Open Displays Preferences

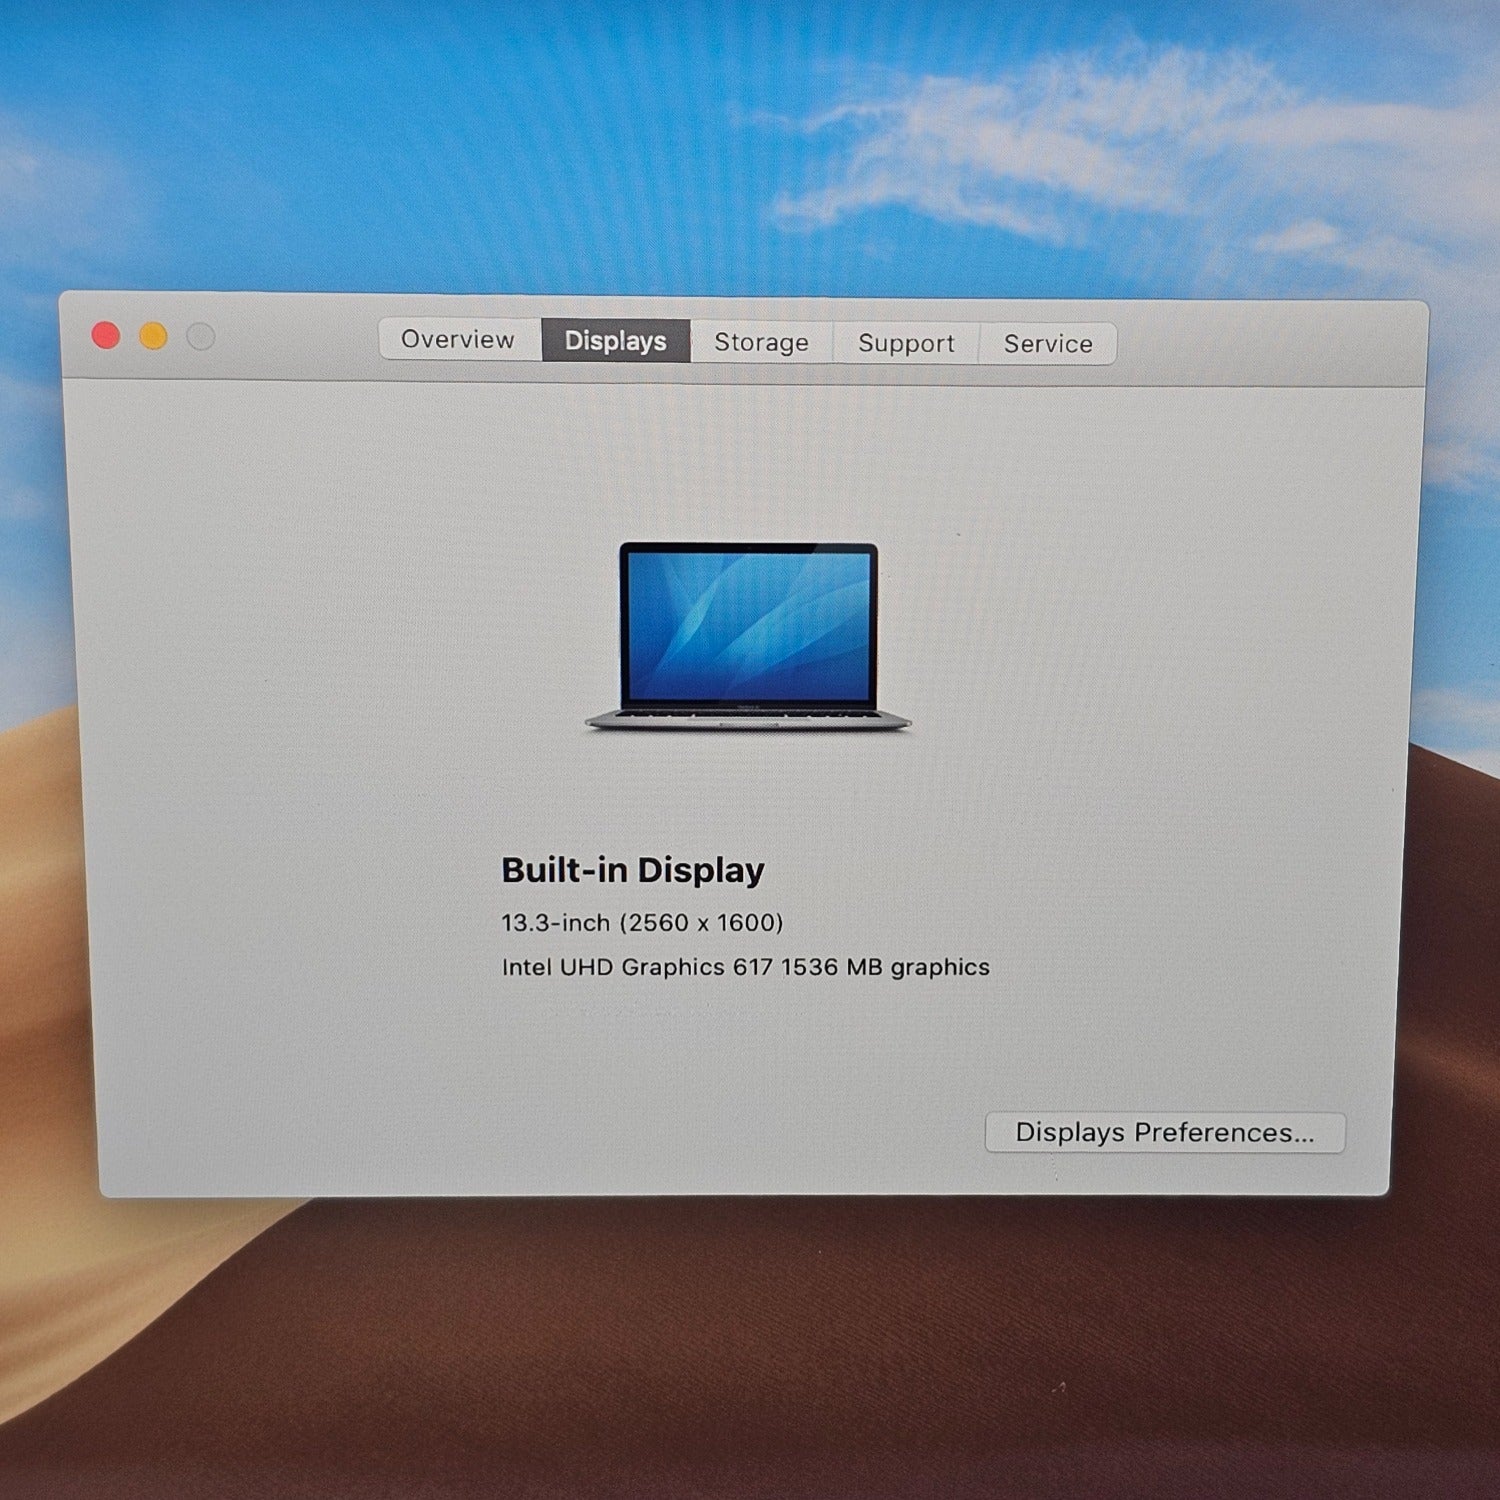[x=1165, y=1132]
